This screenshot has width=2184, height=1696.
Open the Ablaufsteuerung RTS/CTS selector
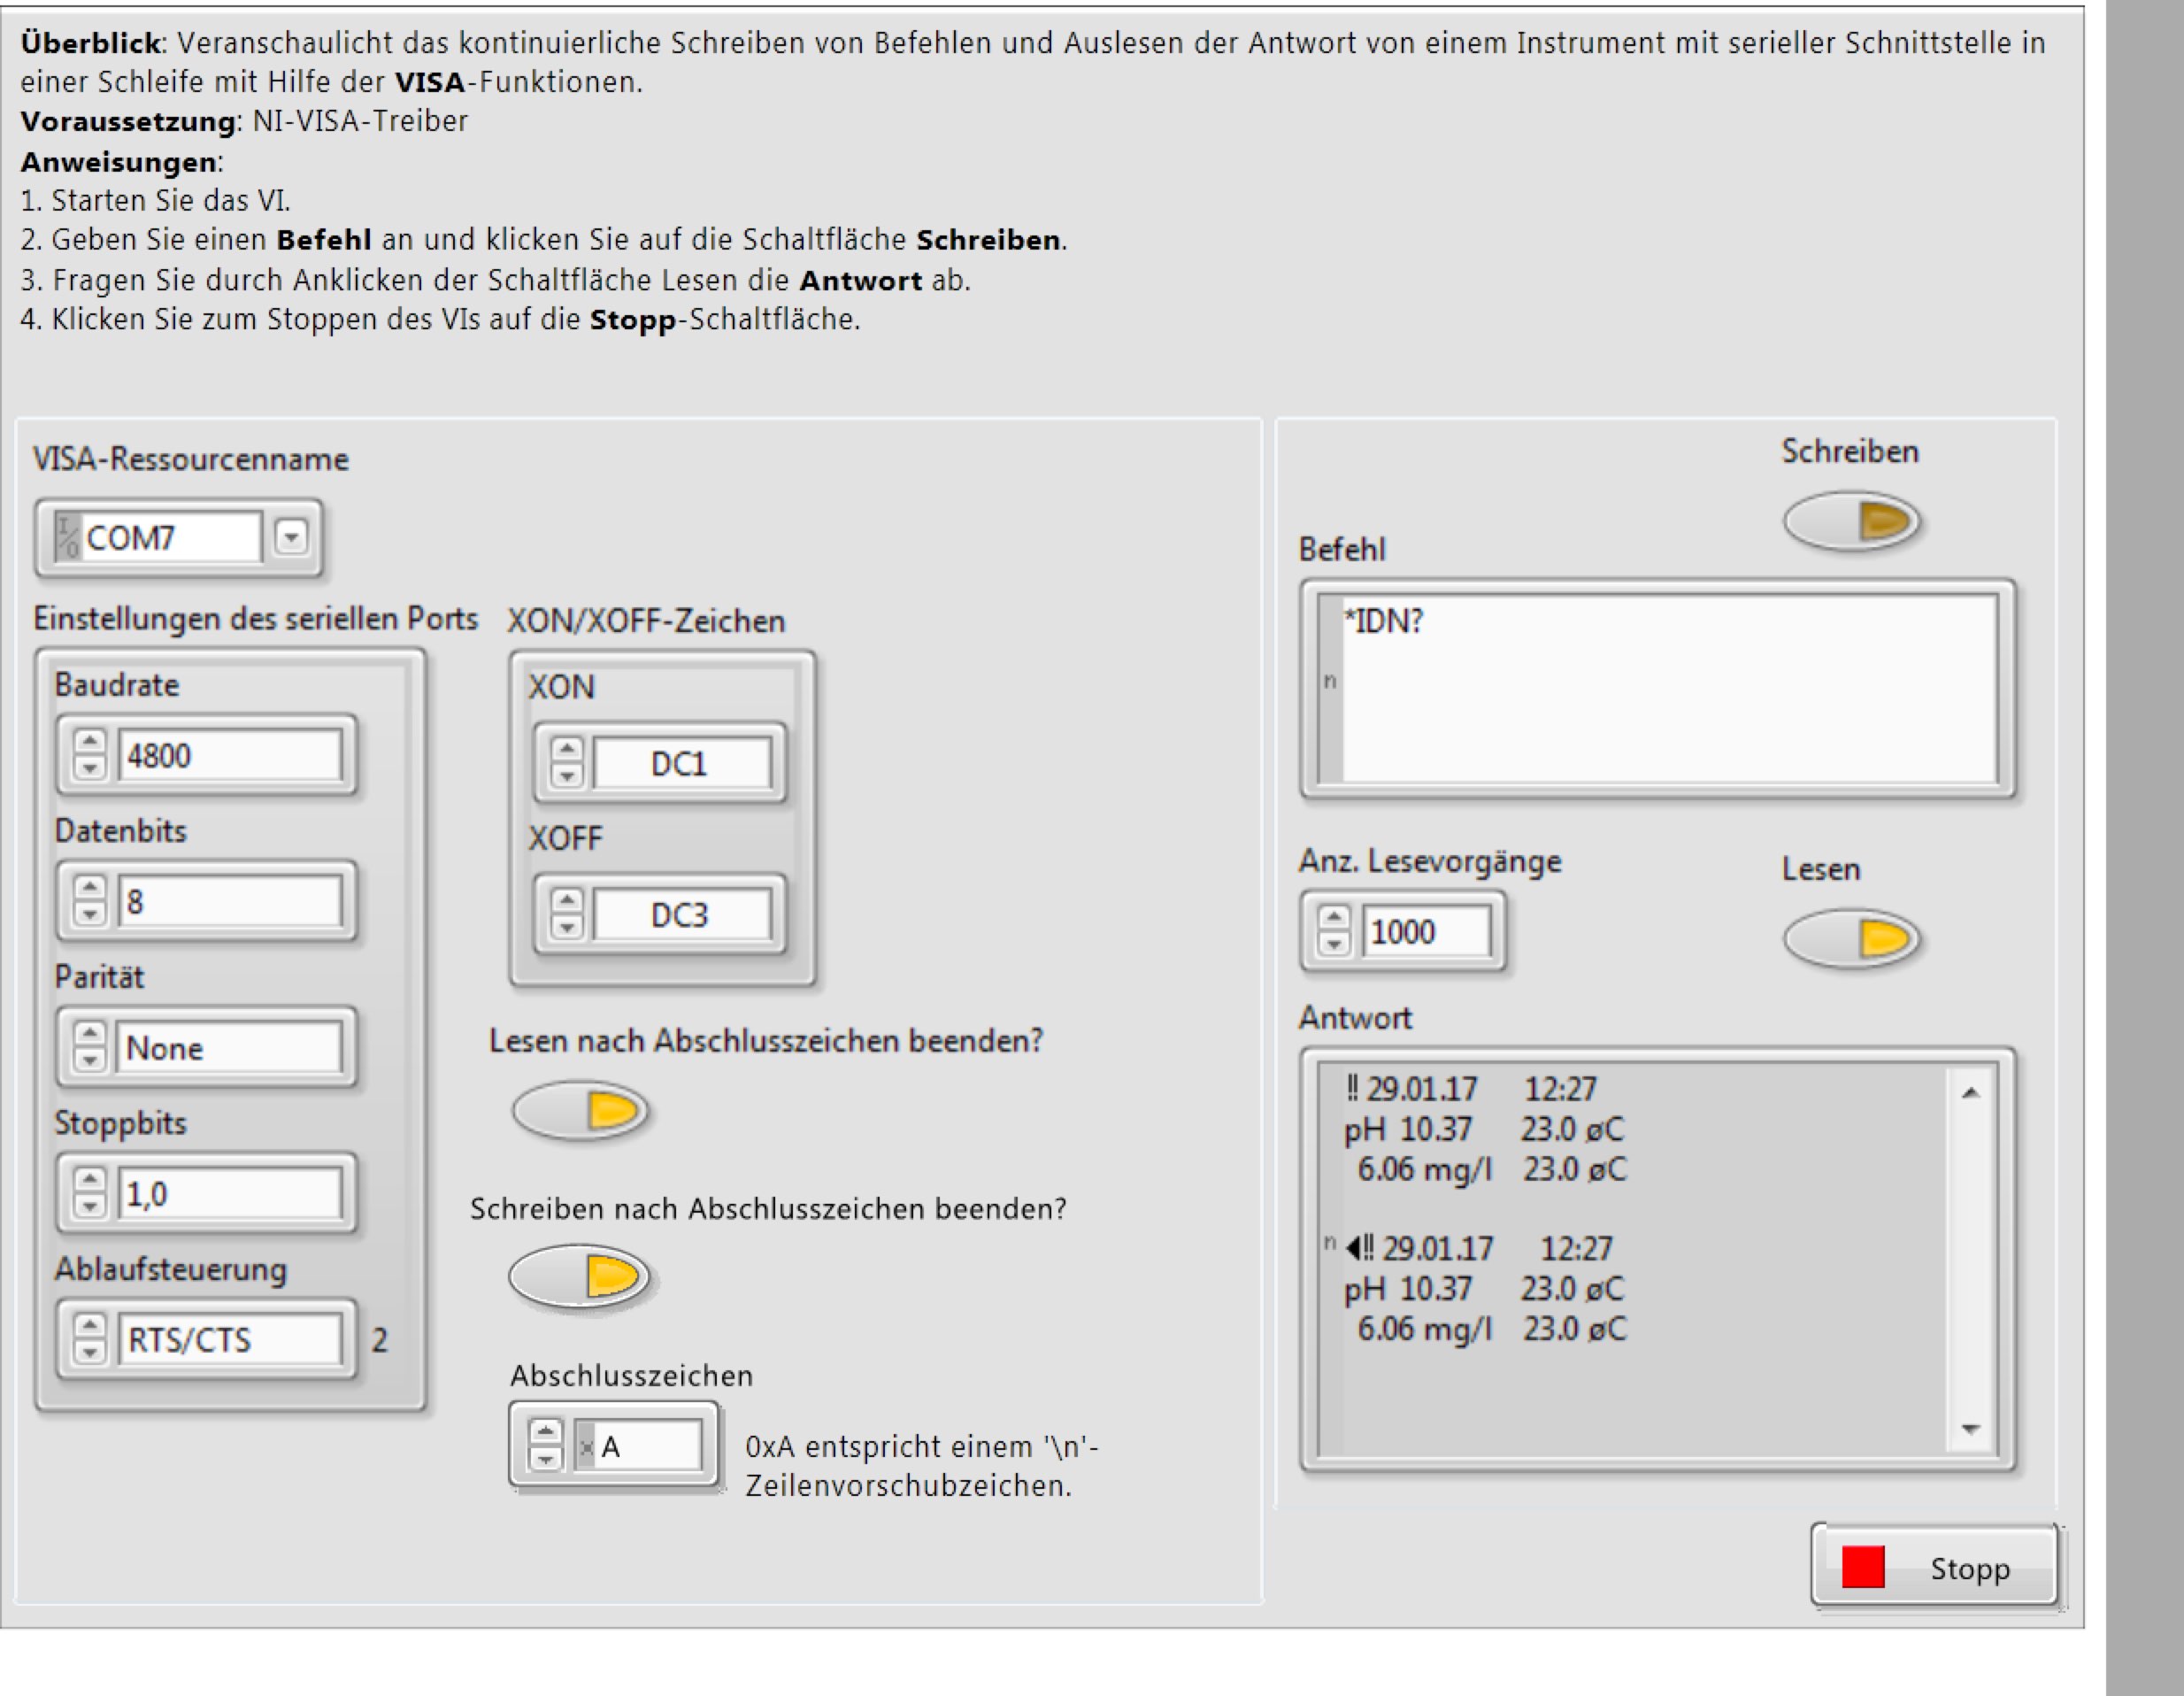[228, 1340]
